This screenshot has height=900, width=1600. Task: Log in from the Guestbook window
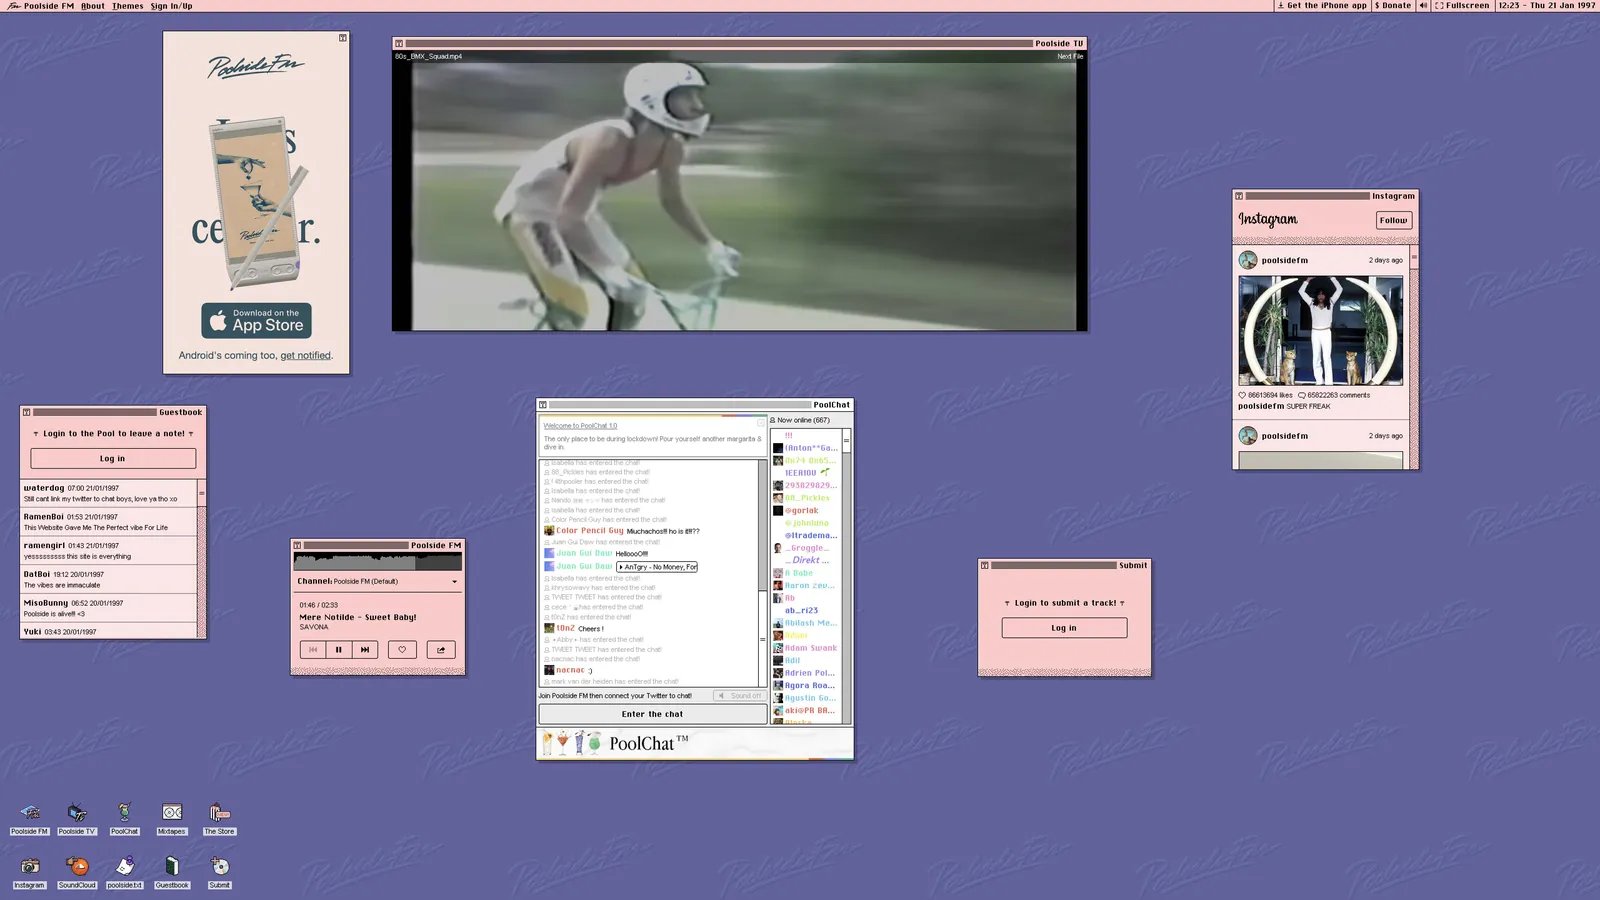[x=113, y=458]
